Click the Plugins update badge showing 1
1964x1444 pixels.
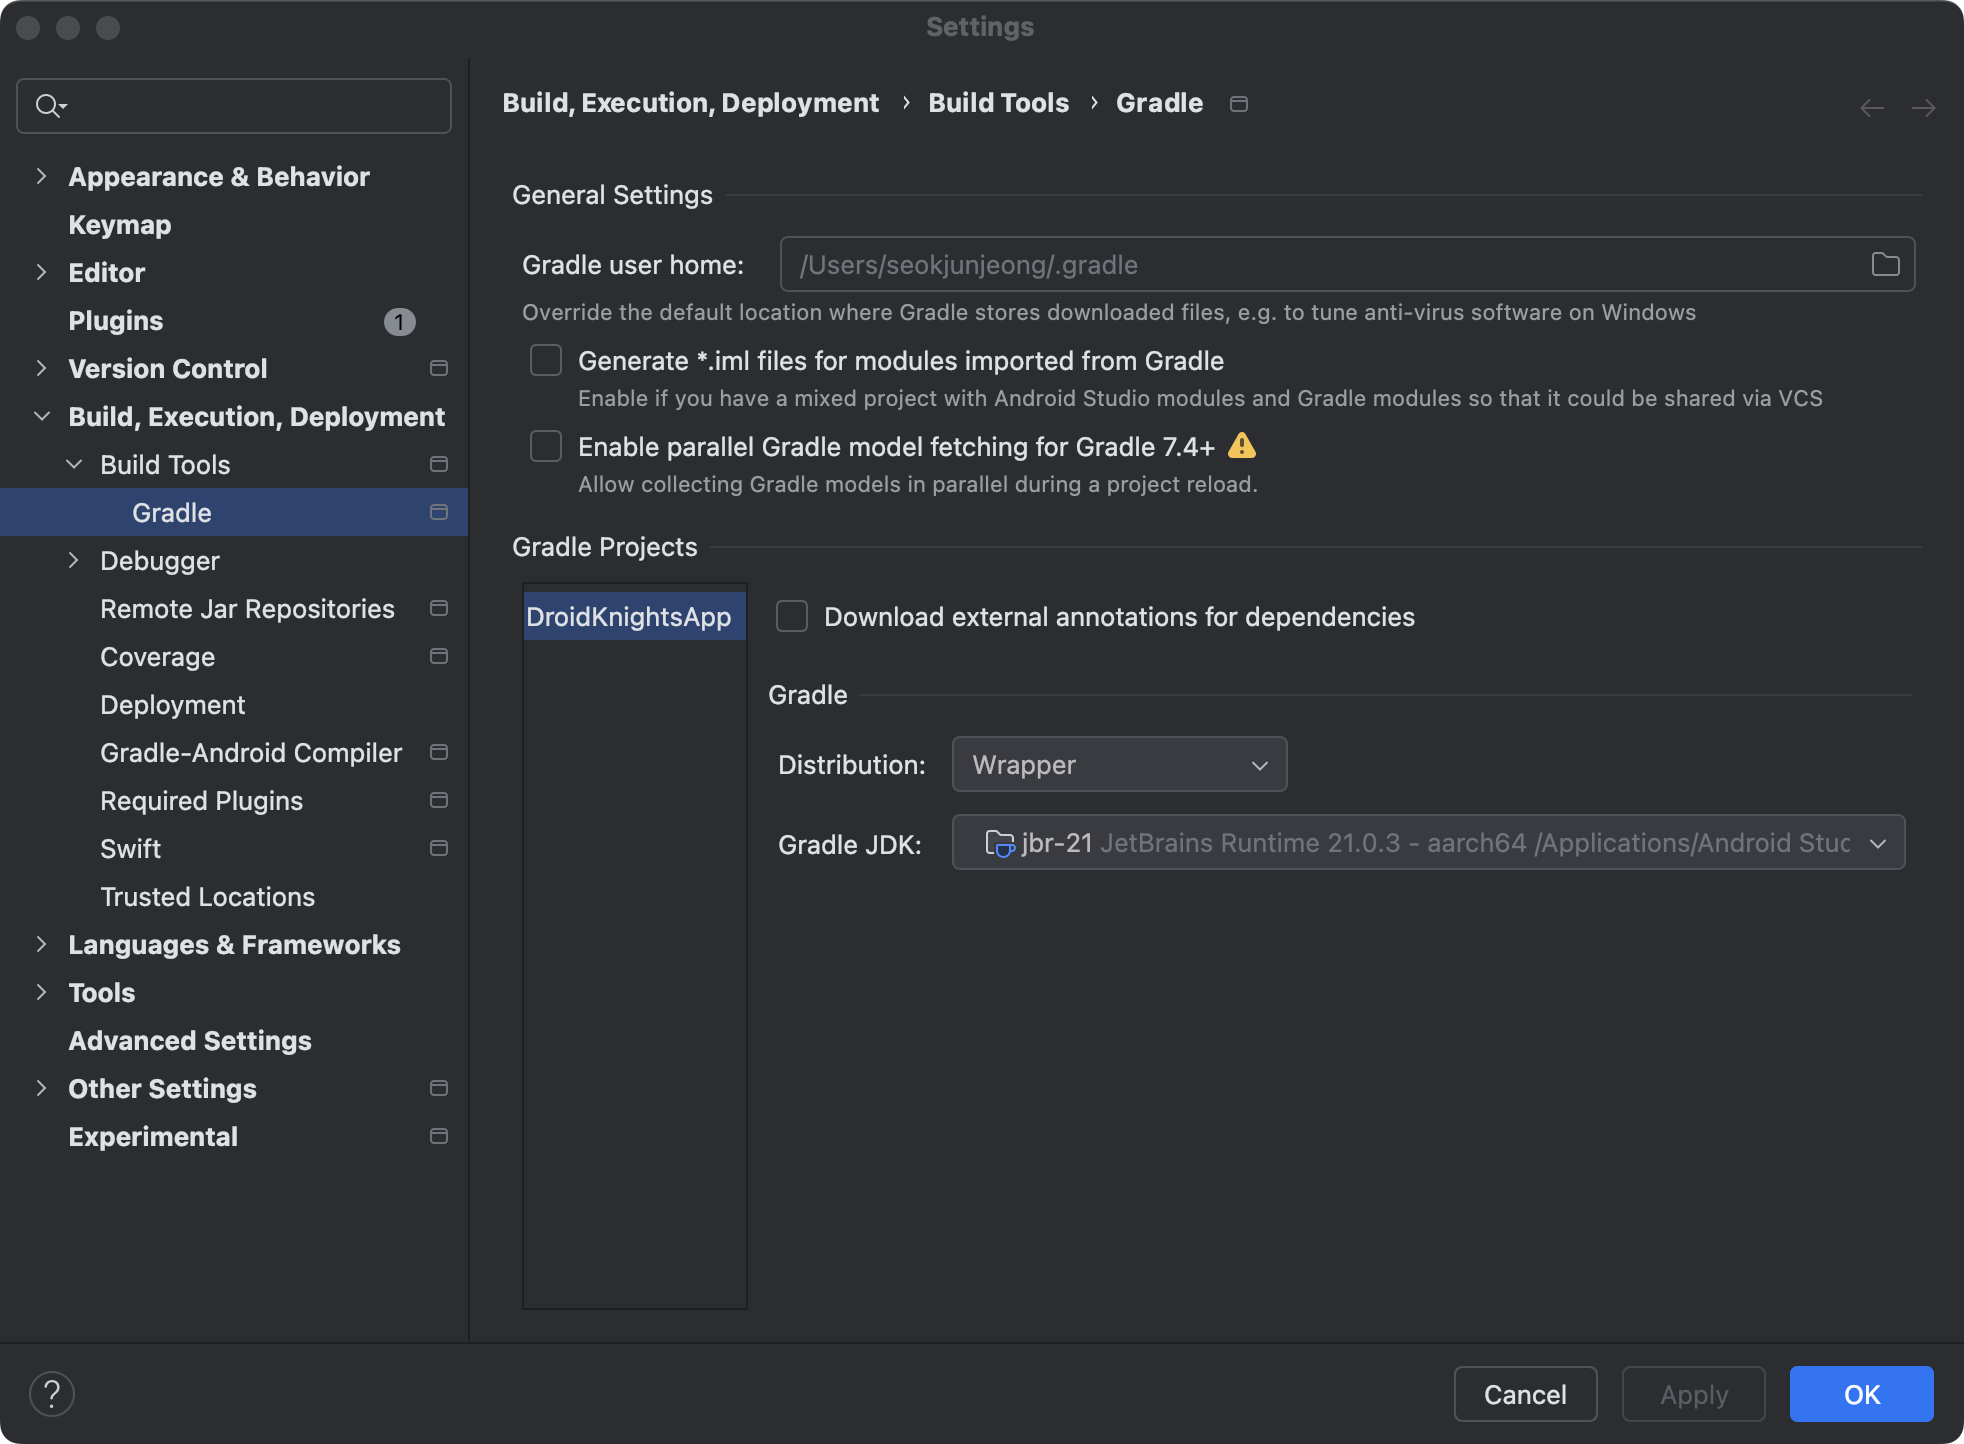click(399, 322)
